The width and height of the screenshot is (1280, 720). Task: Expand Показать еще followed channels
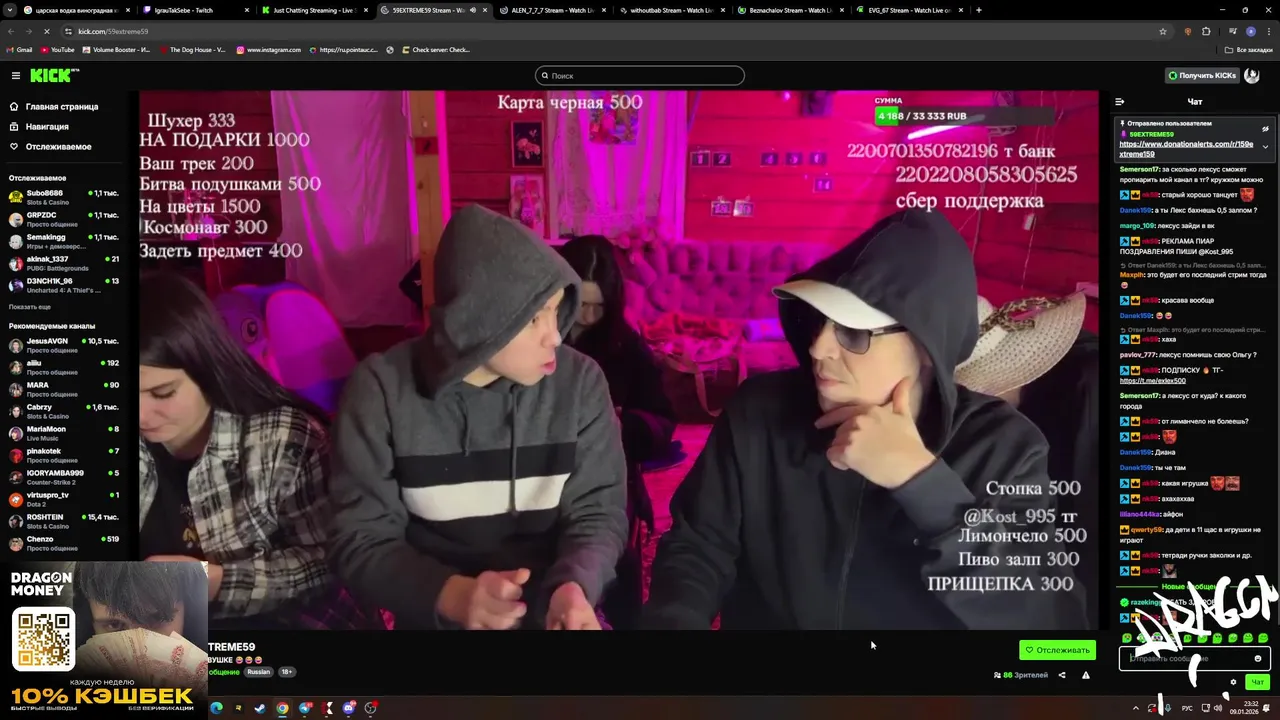point(30,307)
